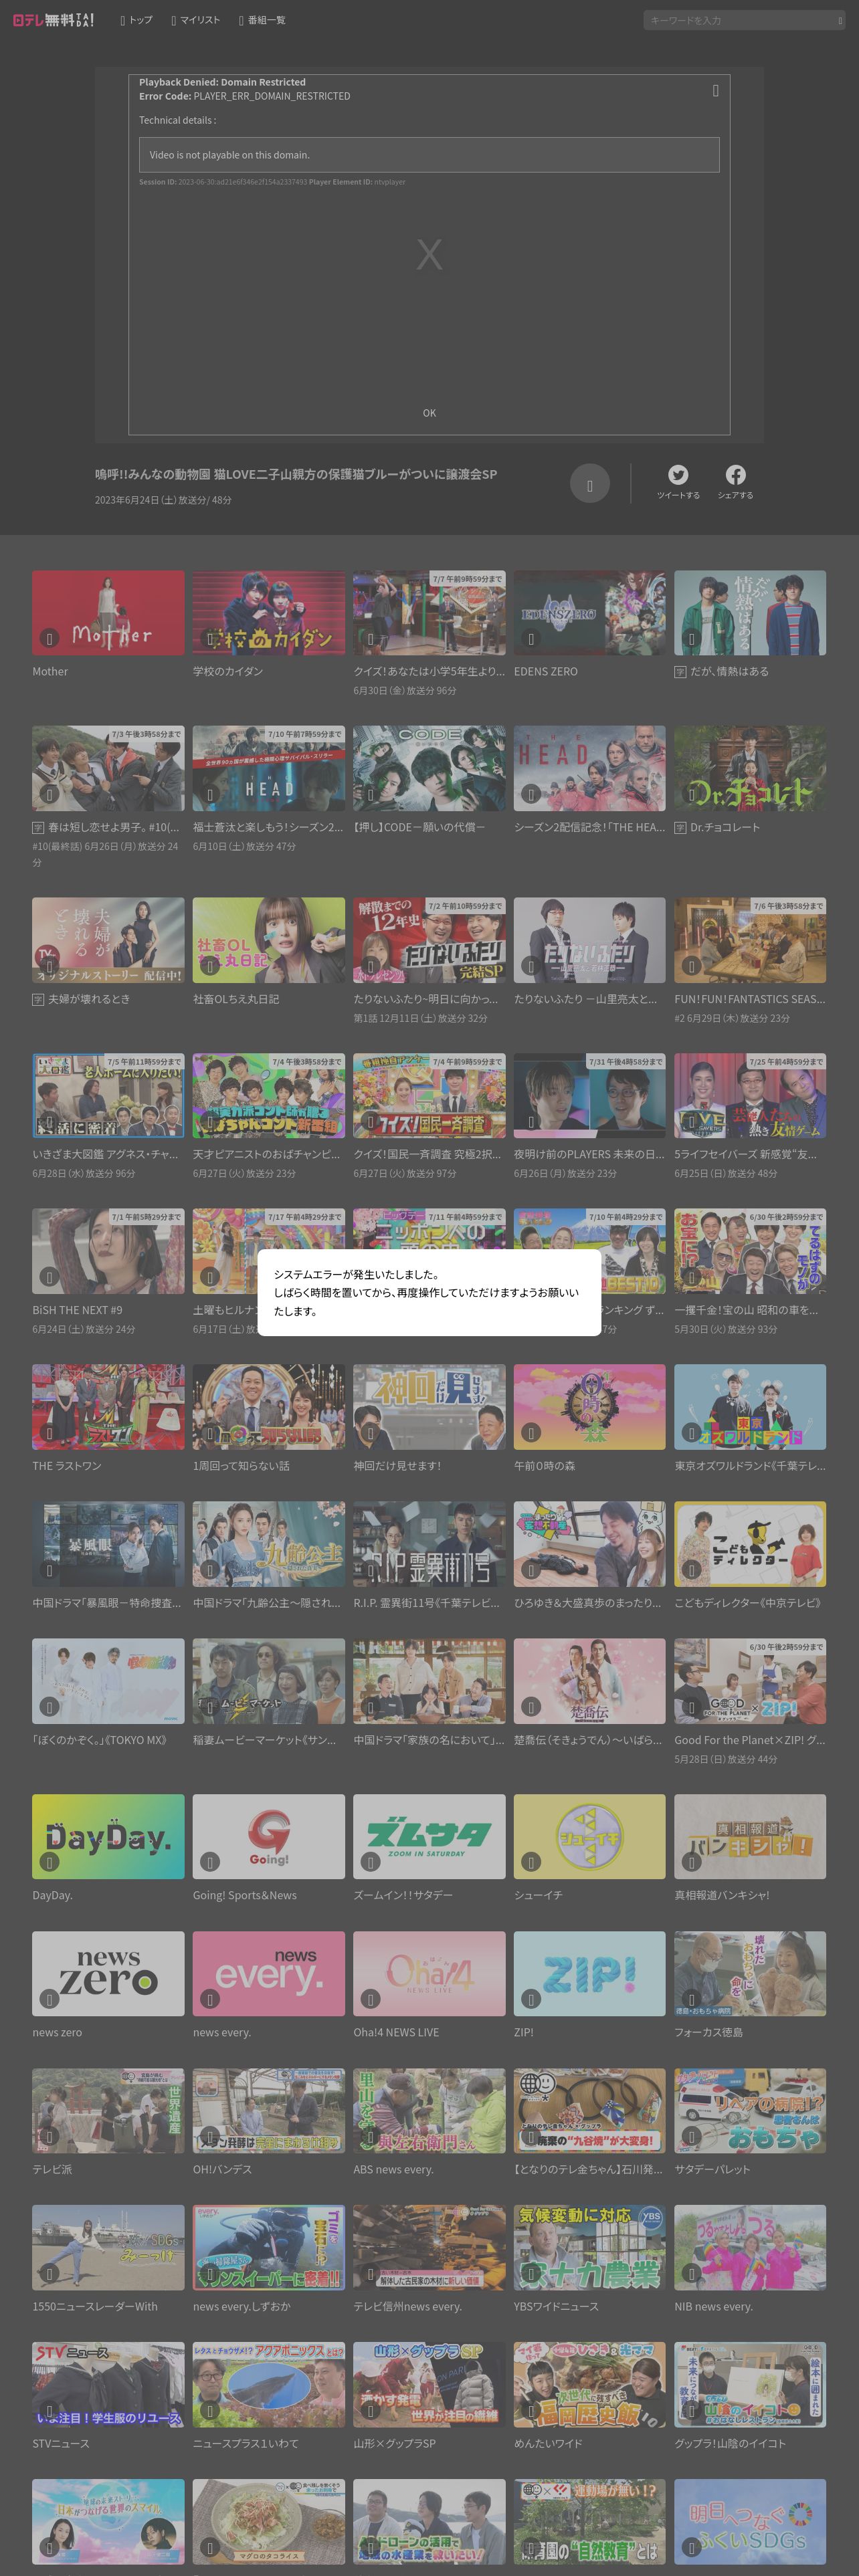Click the overlay icon on the Mother thumbnail
This screenshot has height=2576, width=859.
coord(49,638)
